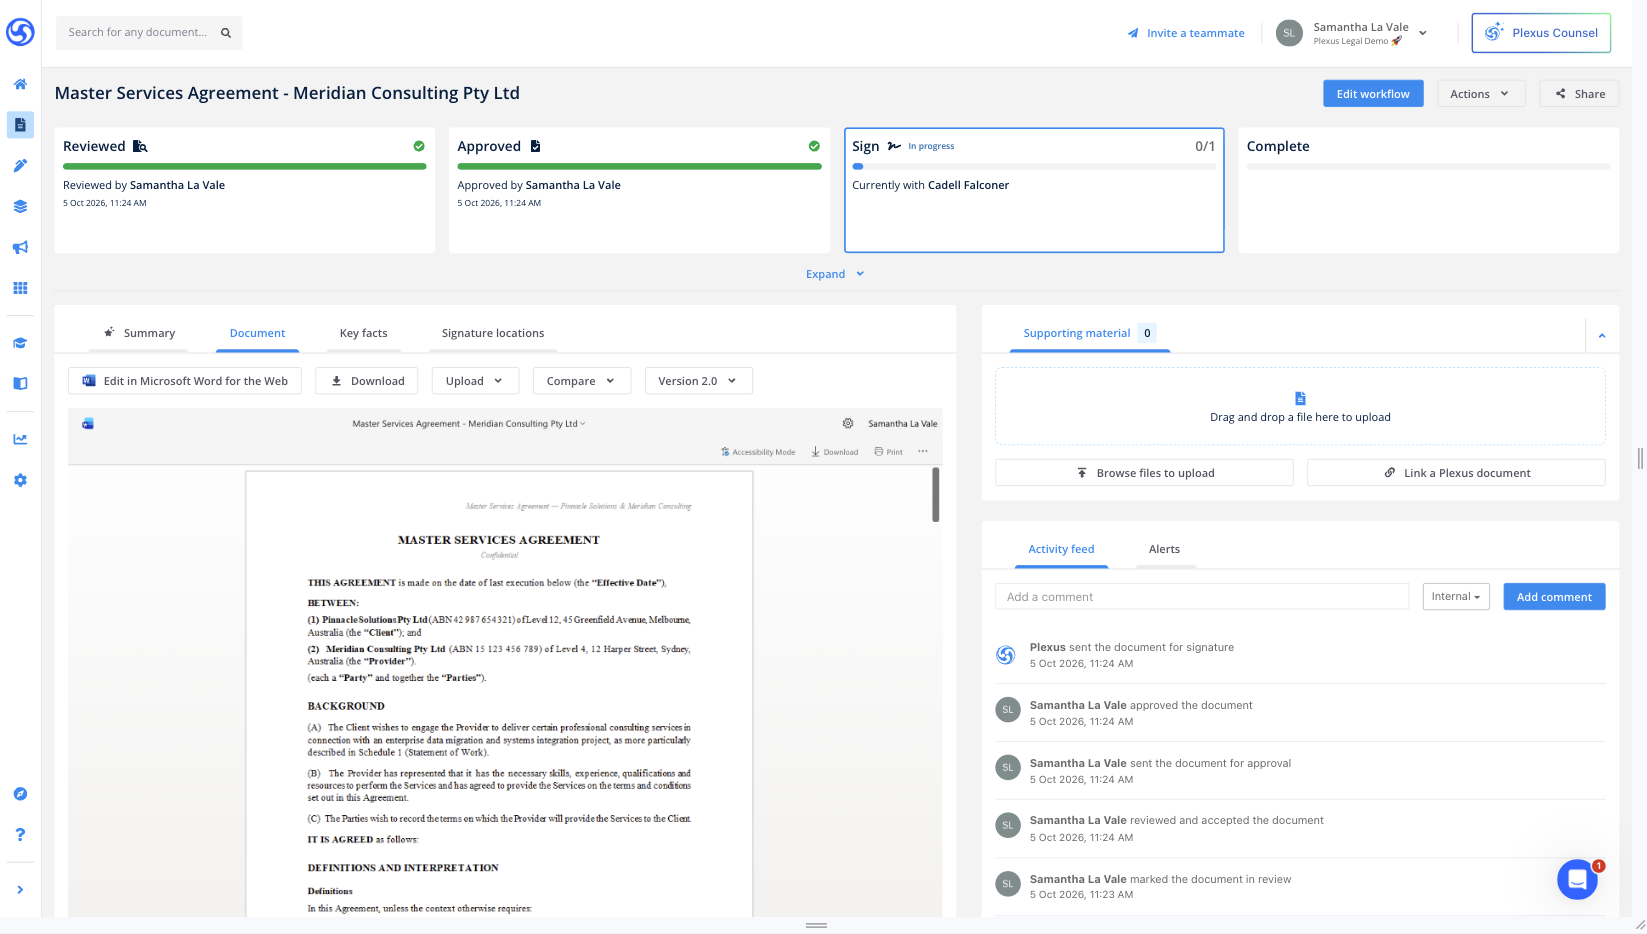Click the Sign stage progress bar
The image size is (1647, 934).
tap(1034, 166)
